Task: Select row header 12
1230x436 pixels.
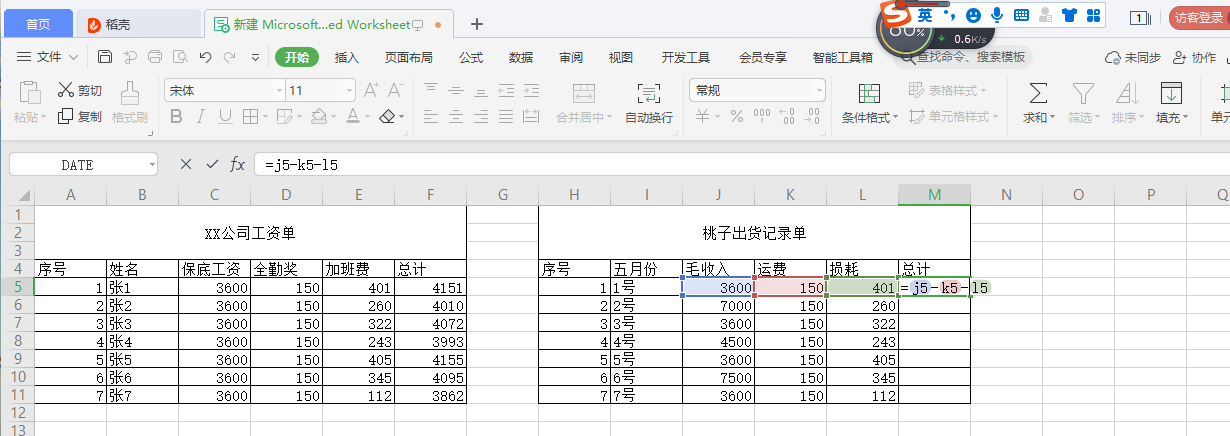Action: pos(17,414)
